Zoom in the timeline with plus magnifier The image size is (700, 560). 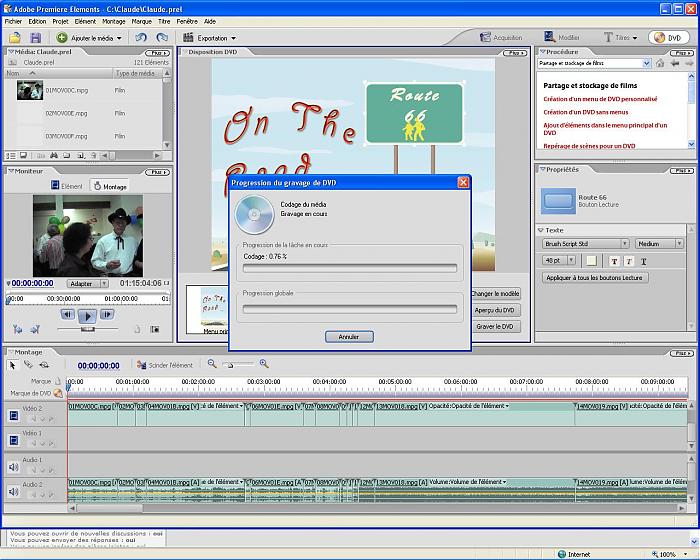click(264, 364)
